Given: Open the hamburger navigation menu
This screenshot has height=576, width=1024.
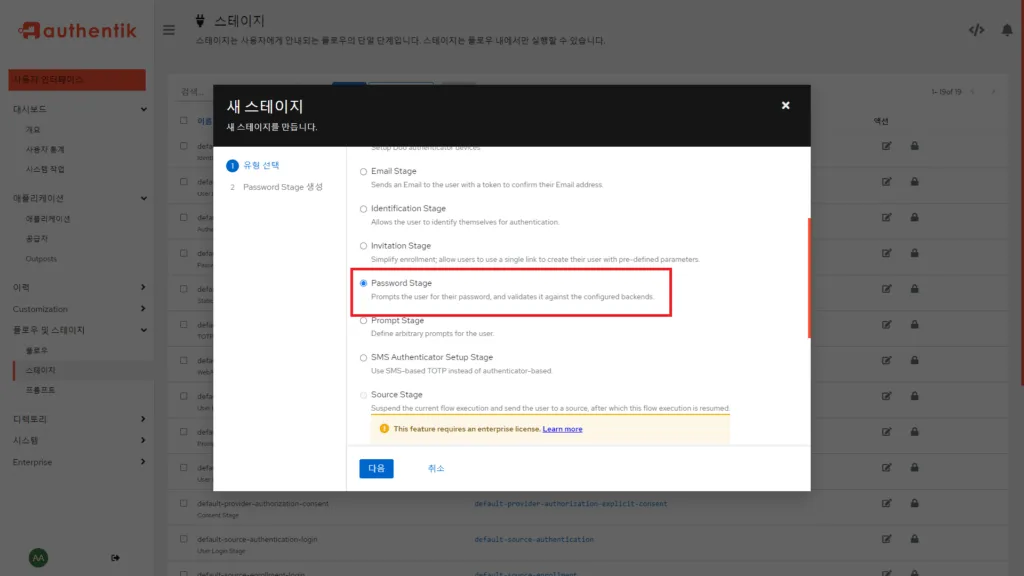Looking at the screenshot, I should (168, 29).
